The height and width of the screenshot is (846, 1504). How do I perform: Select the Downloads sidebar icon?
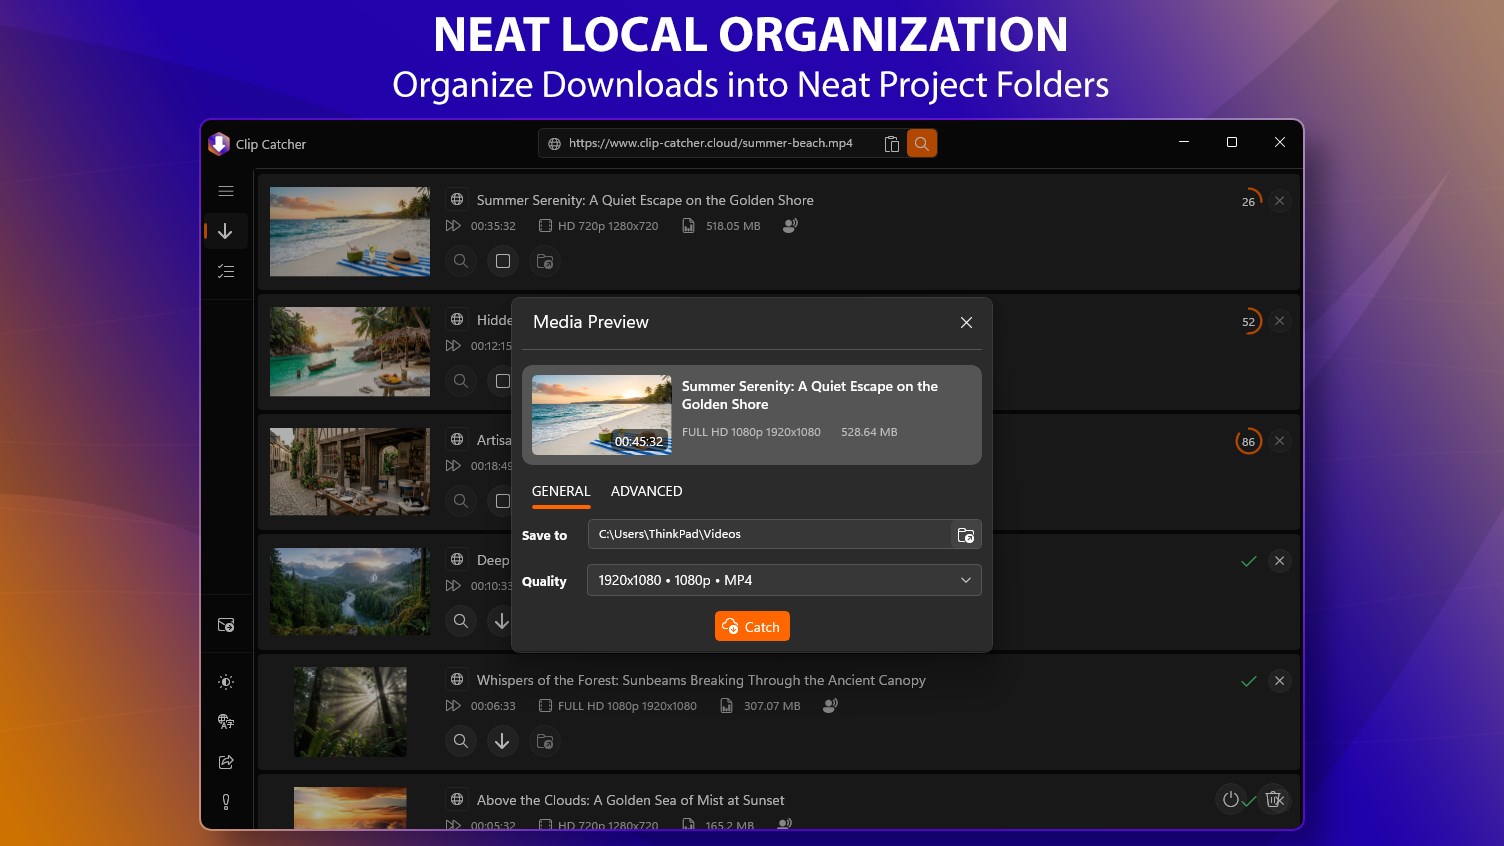click(x=226, y=231)
